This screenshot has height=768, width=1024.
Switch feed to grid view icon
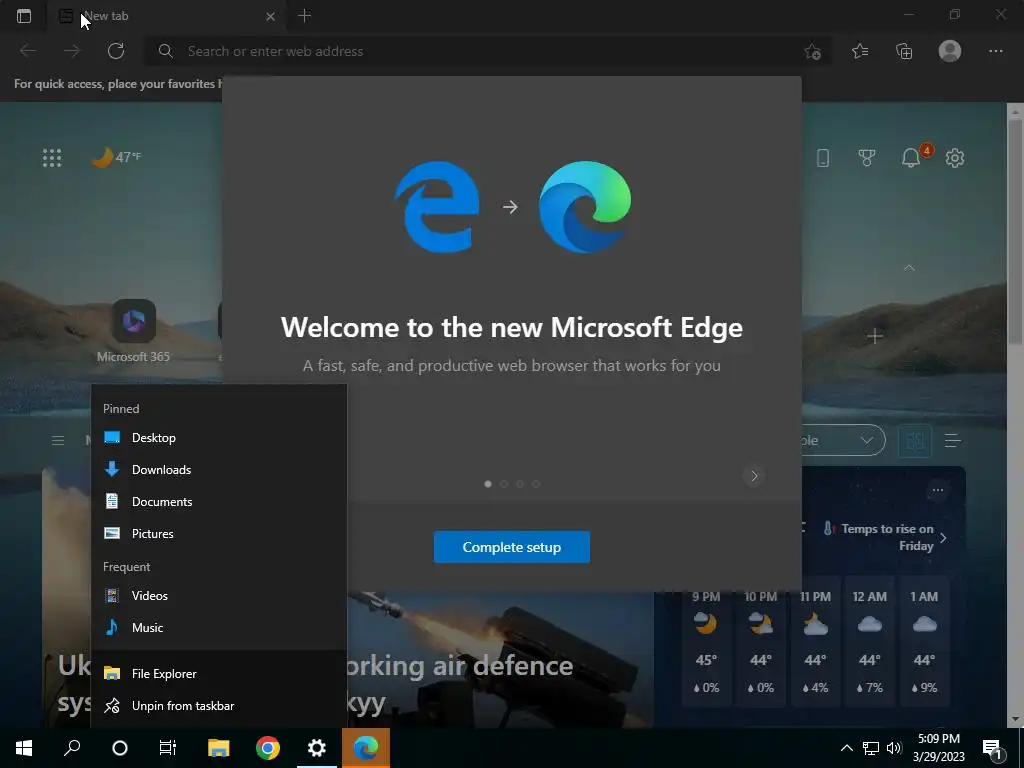click(x=915, y=441)
